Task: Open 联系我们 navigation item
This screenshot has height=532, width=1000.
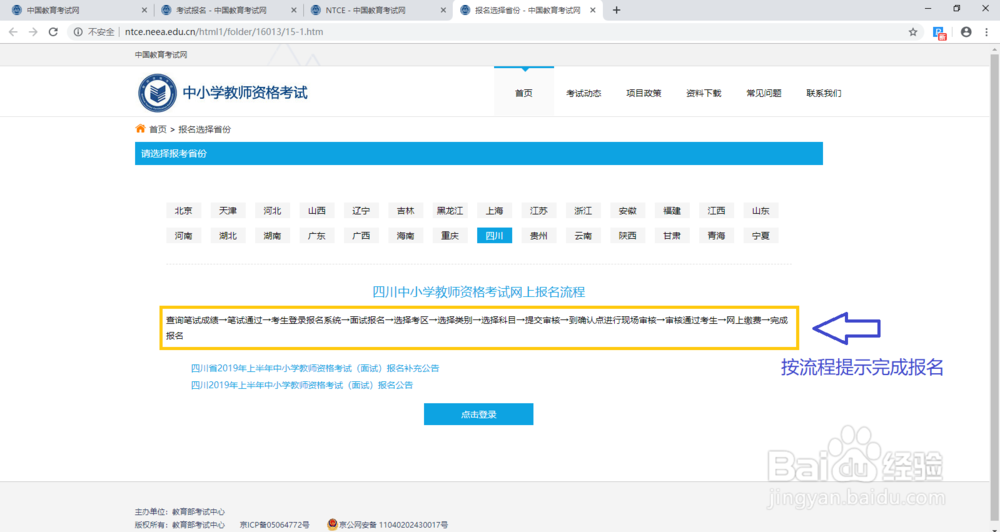Action: 823,93
